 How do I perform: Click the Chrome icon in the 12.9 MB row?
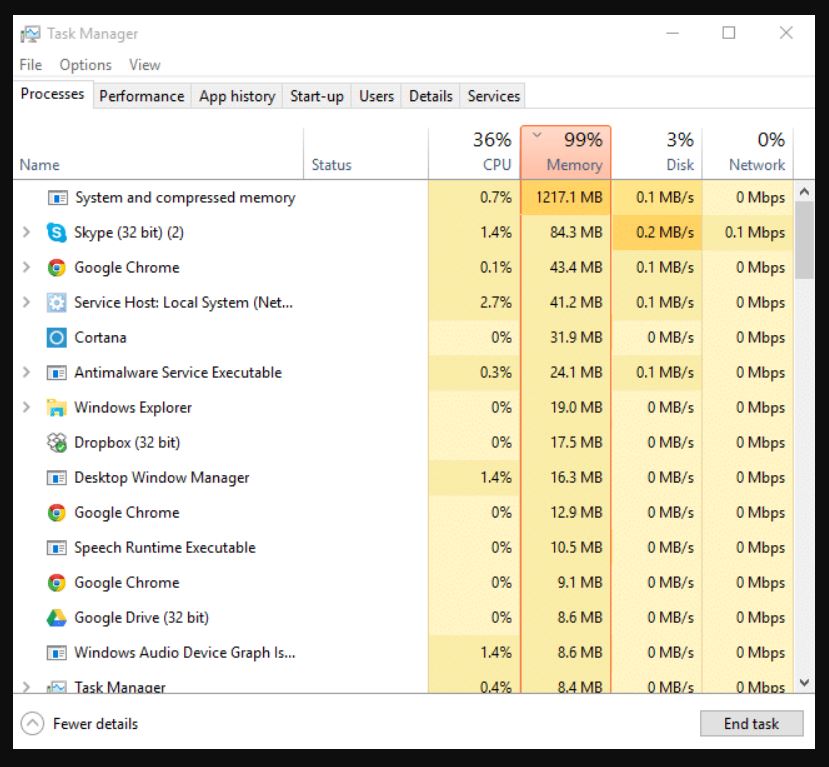pyautogui.click(x=57, y=513)
